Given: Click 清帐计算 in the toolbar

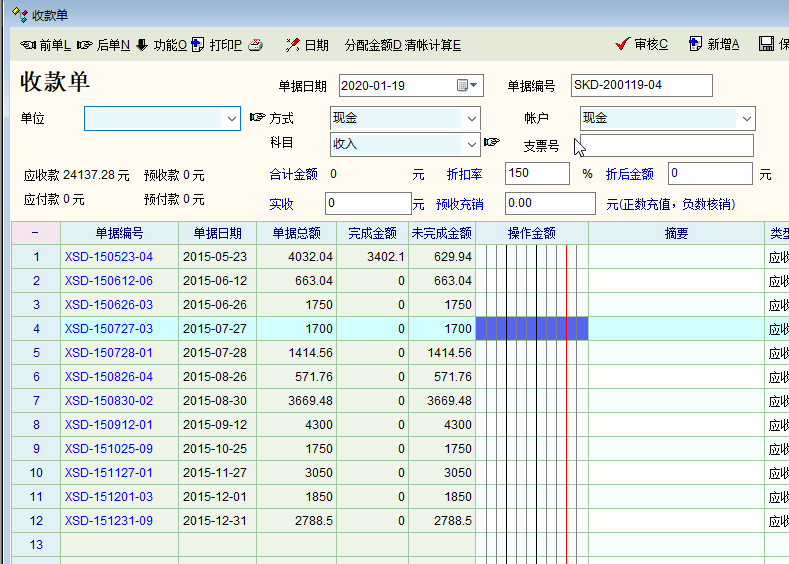Looking at the screenshot, I should [432, 45].
